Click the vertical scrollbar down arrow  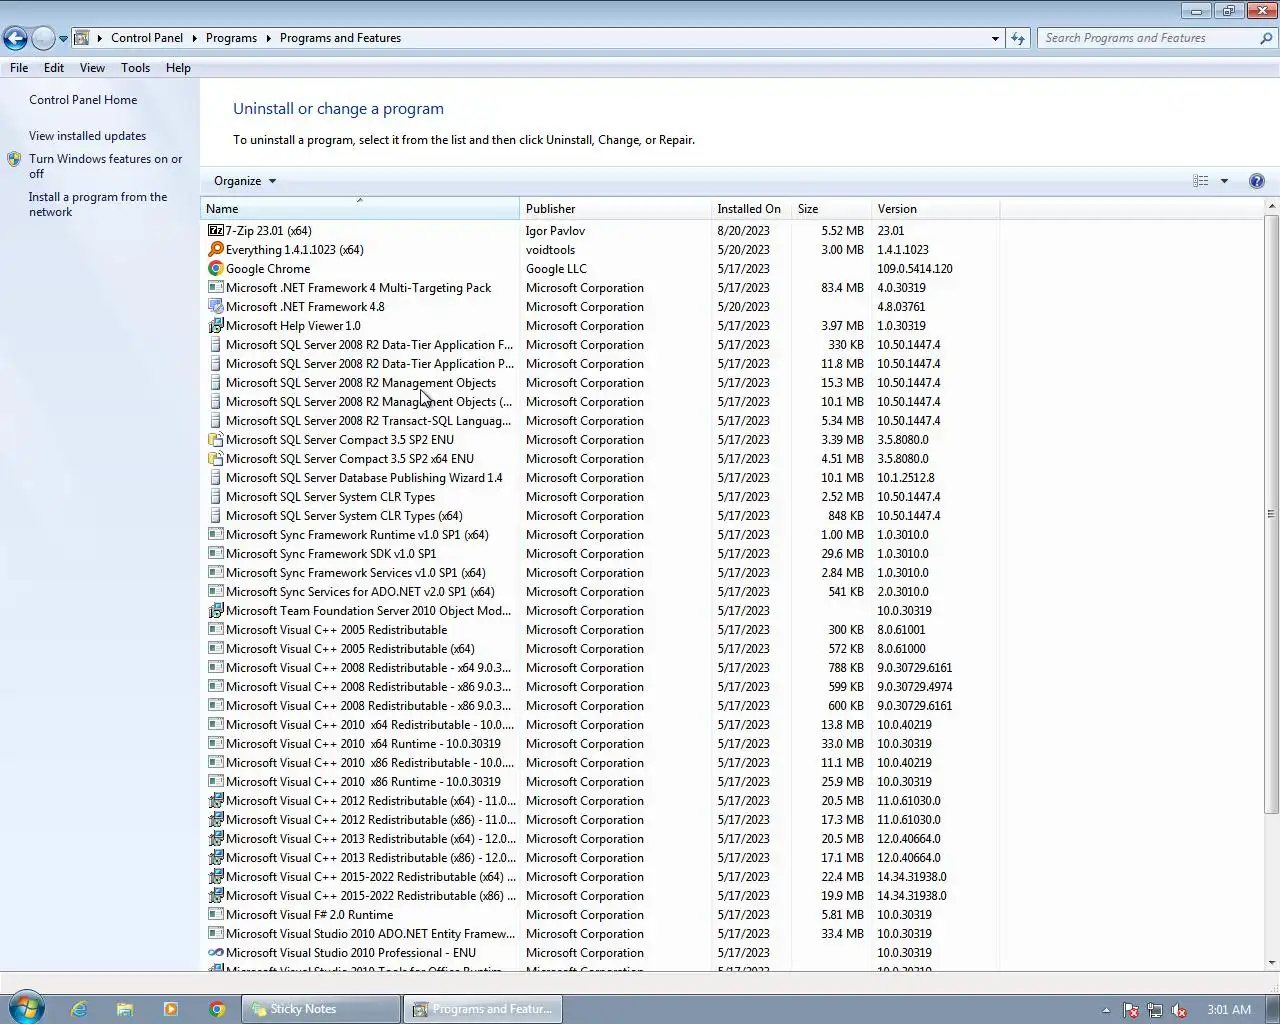point(1272,963)
